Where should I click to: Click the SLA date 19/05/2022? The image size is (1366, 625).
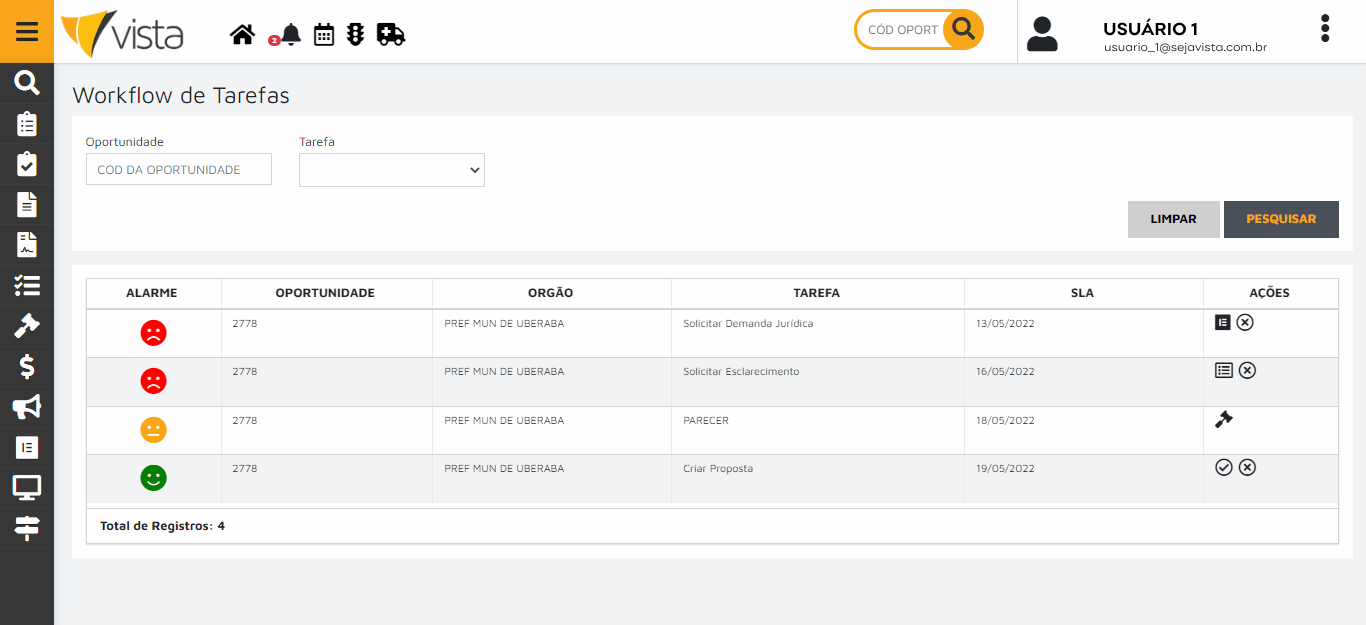point(1007,469)
